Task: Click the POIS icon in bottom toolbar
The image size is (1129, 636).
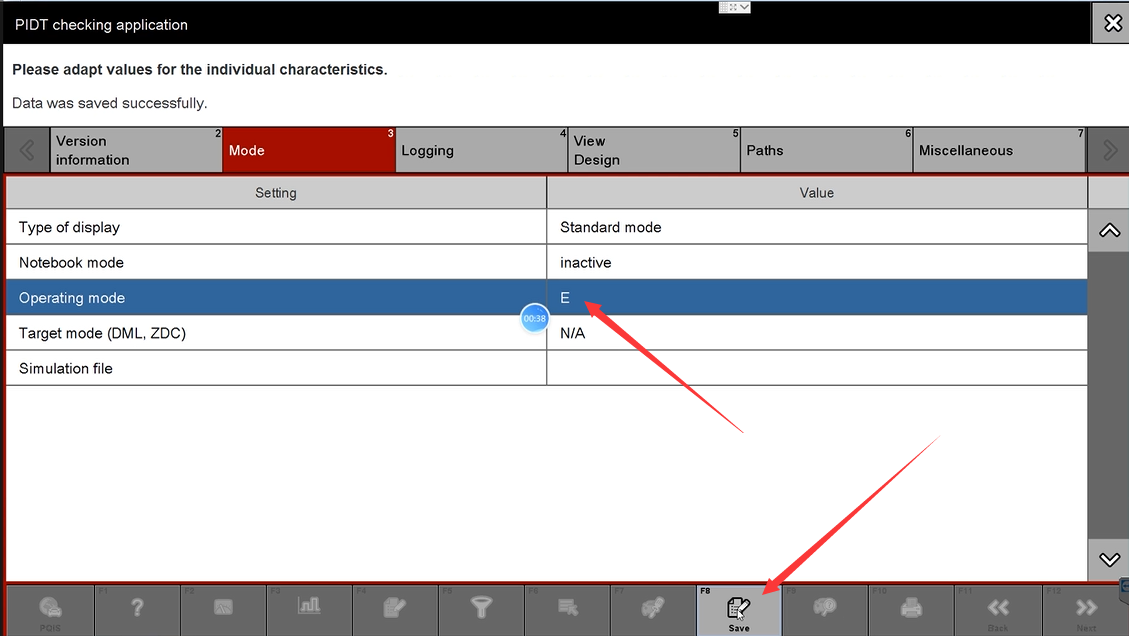Action: (x=50, y=610)
